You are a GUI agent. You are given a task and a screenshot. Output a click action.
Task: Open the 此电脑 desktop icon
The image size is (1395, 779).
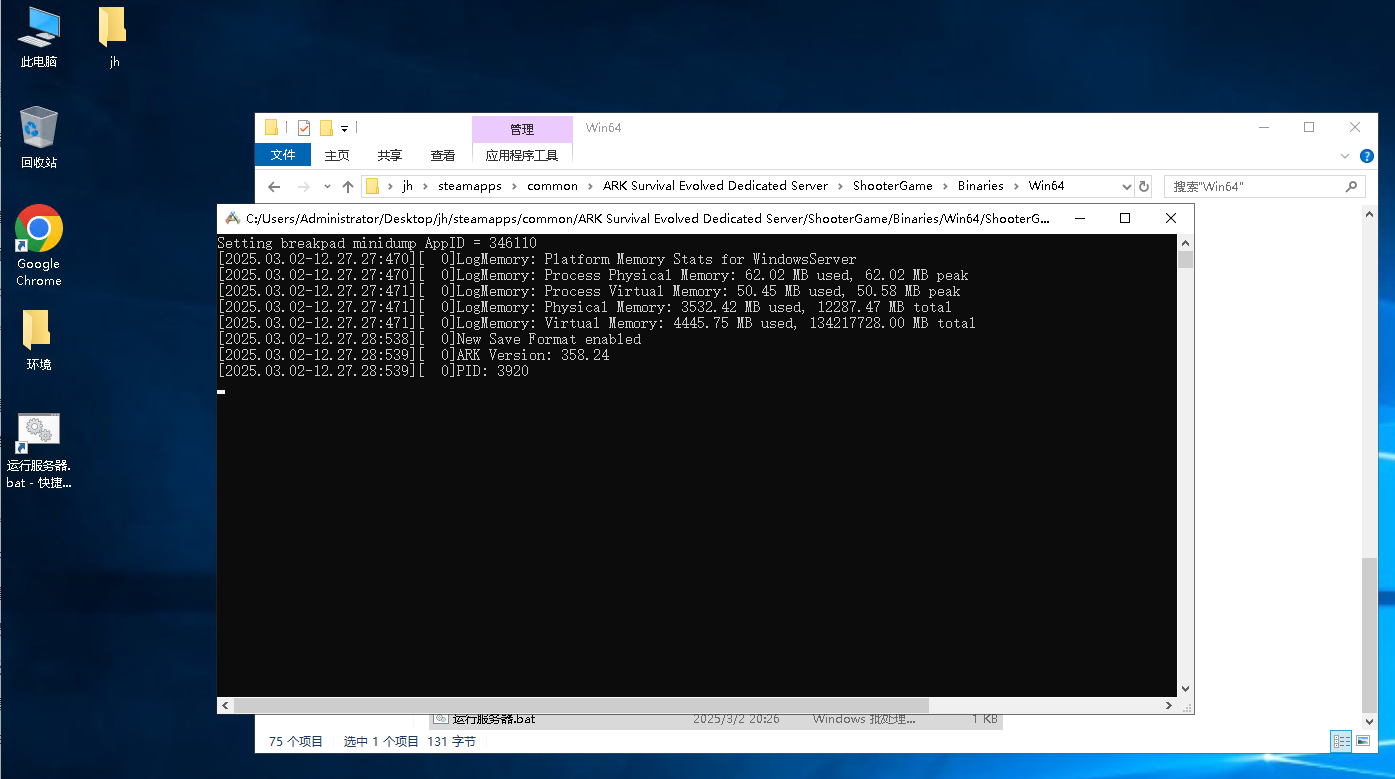38,37
